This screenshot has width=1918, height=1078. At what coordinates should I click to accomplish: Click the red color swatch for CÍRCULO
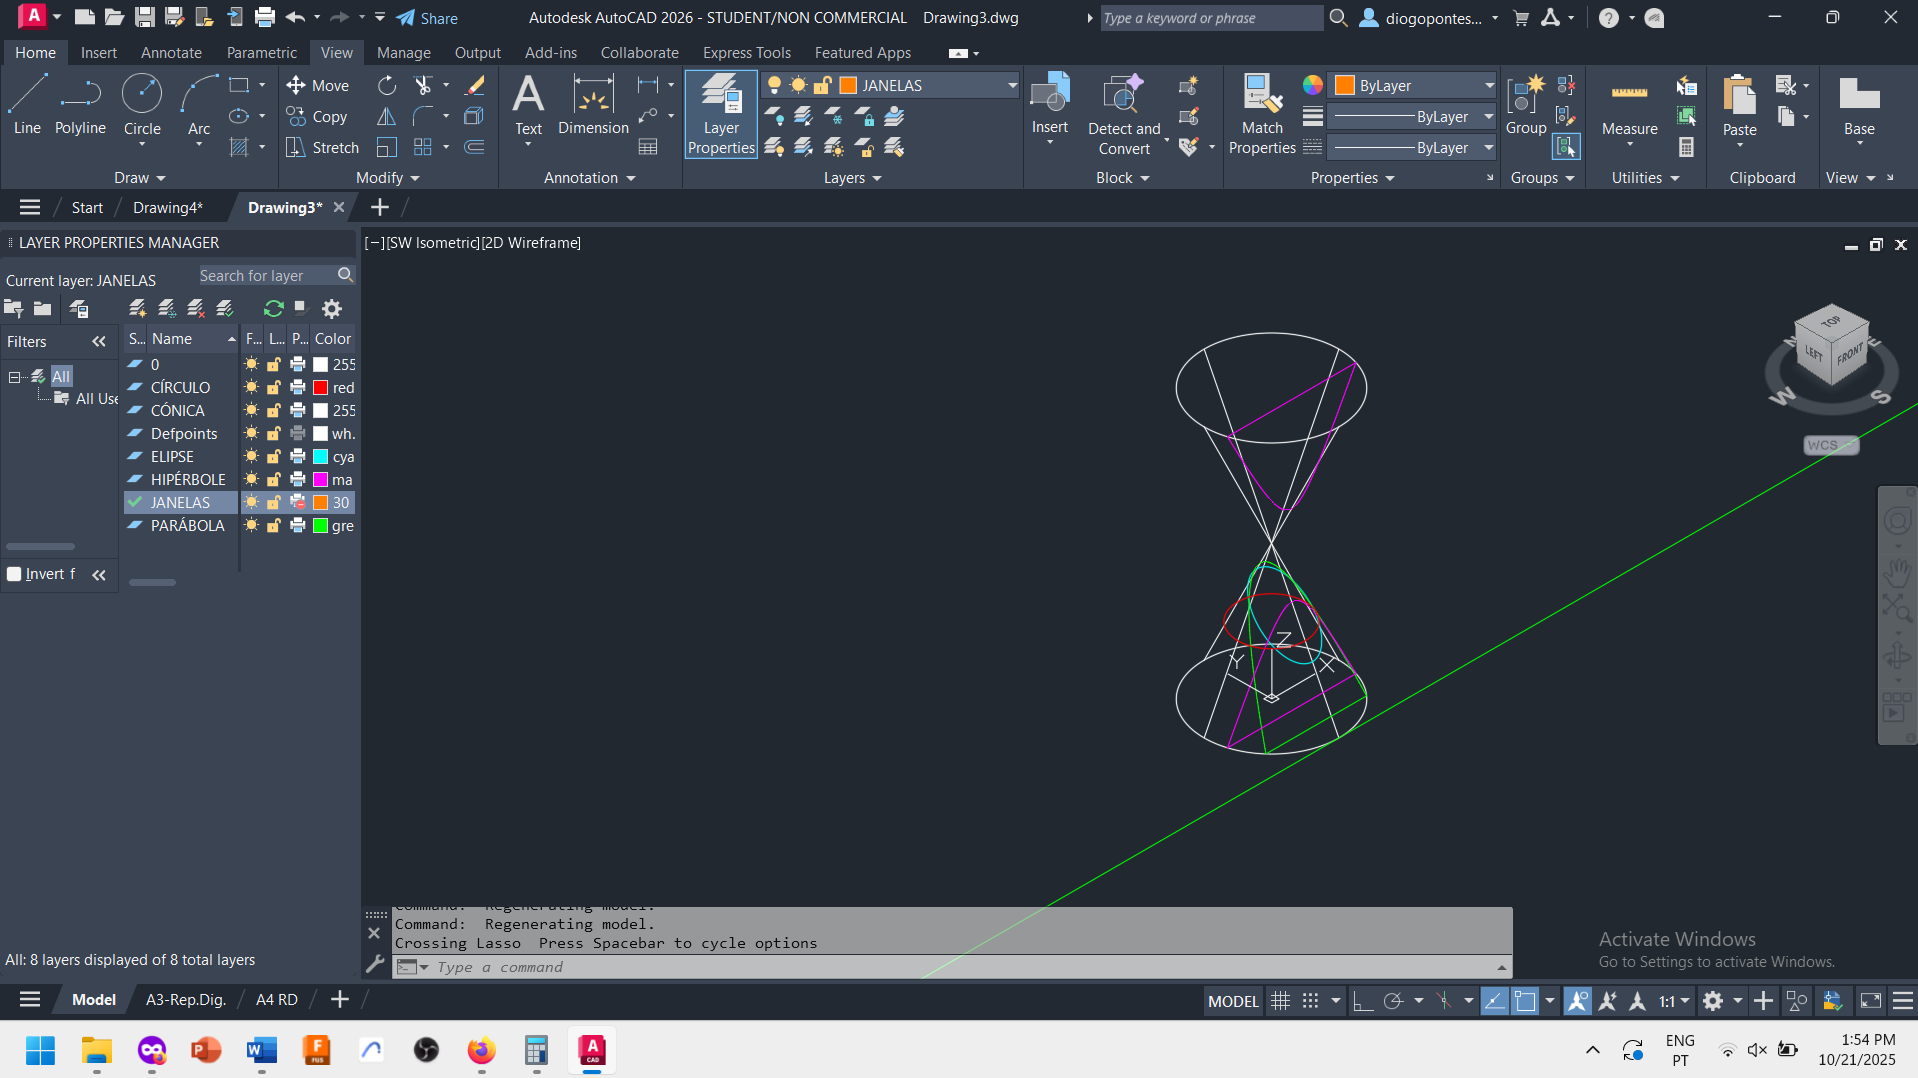point(321,388)
